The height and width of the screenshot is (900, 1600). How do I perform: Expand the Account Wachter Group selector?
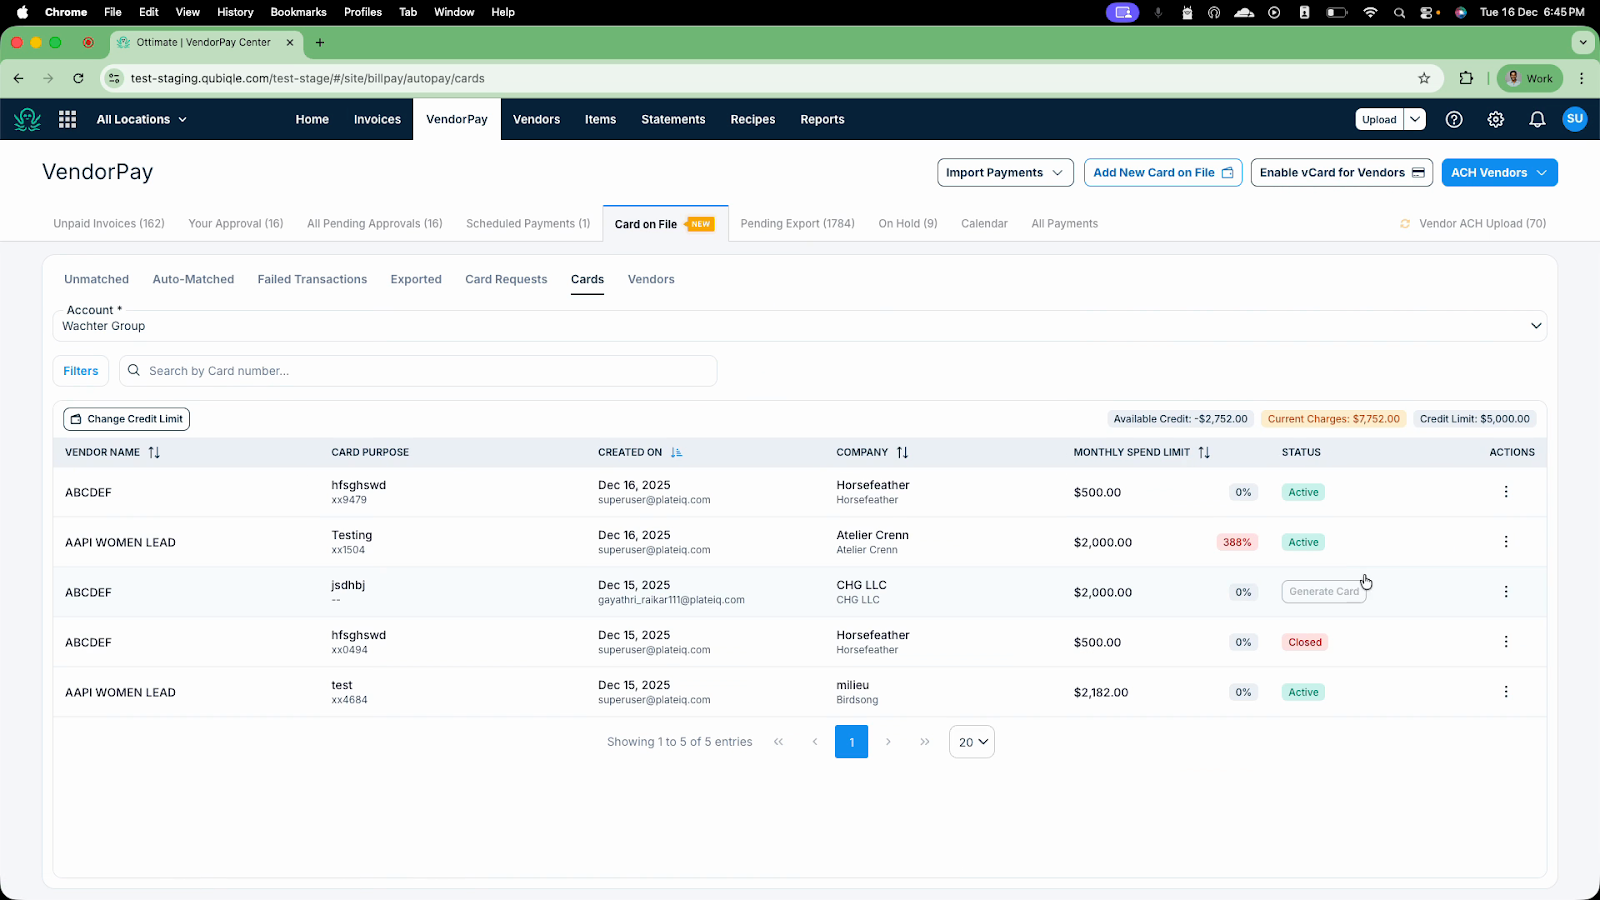tap(800, 326)
